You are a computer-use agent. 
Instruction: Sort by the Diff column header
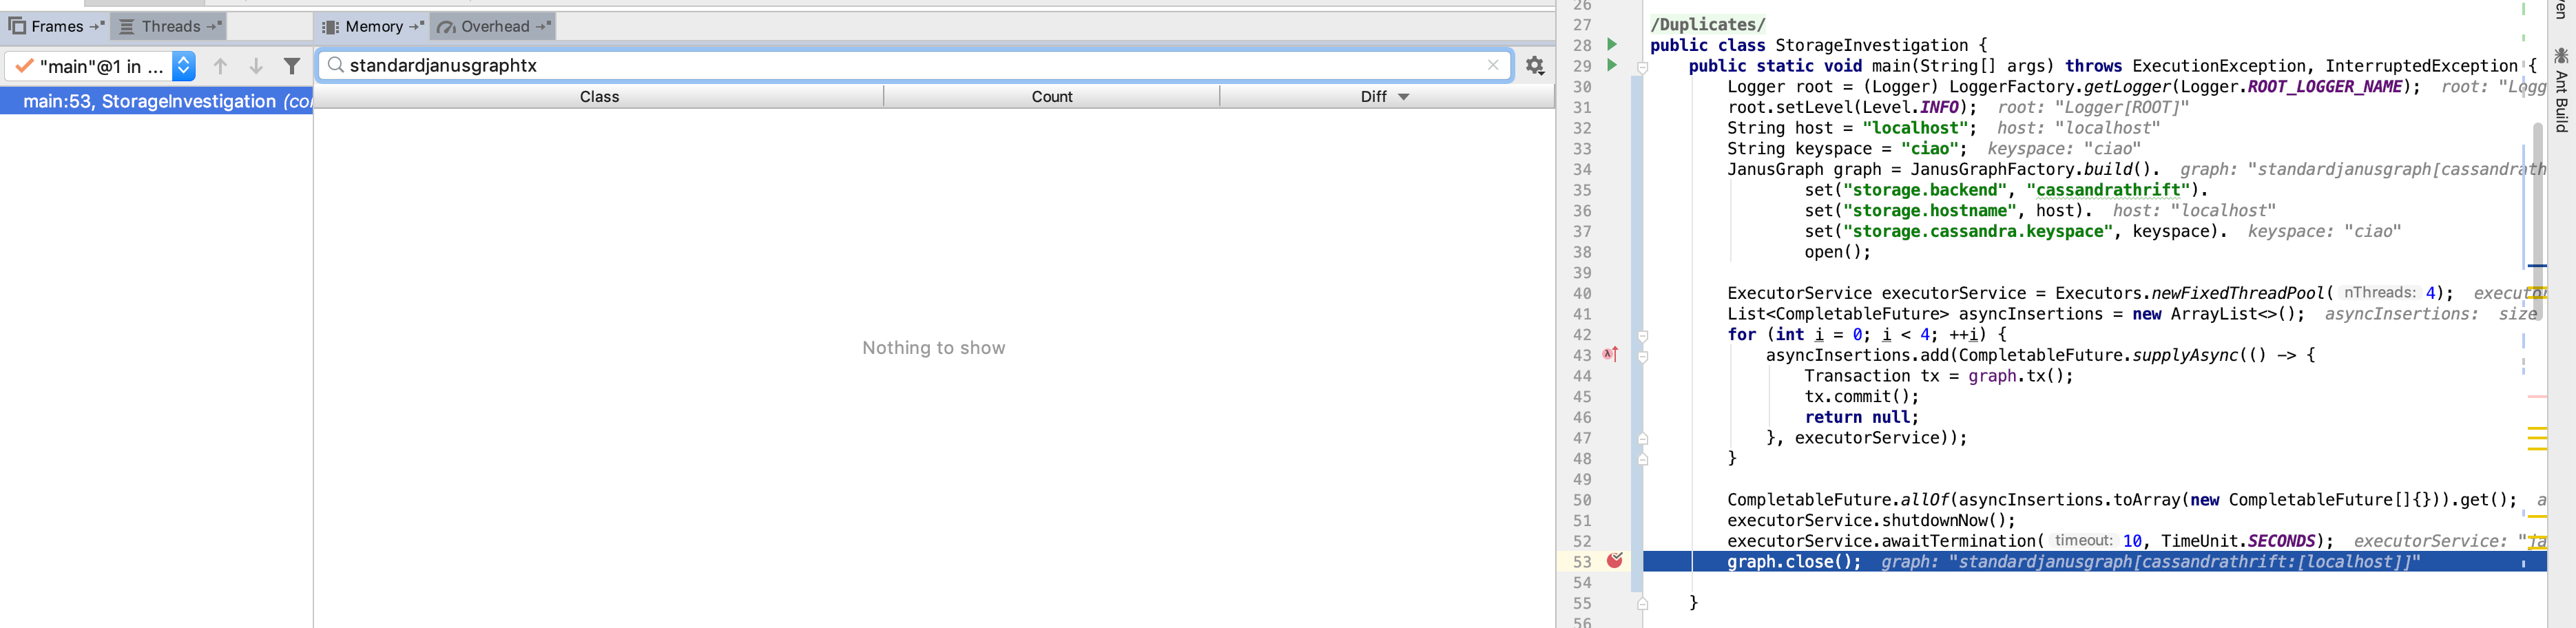tap(1386, 97)
